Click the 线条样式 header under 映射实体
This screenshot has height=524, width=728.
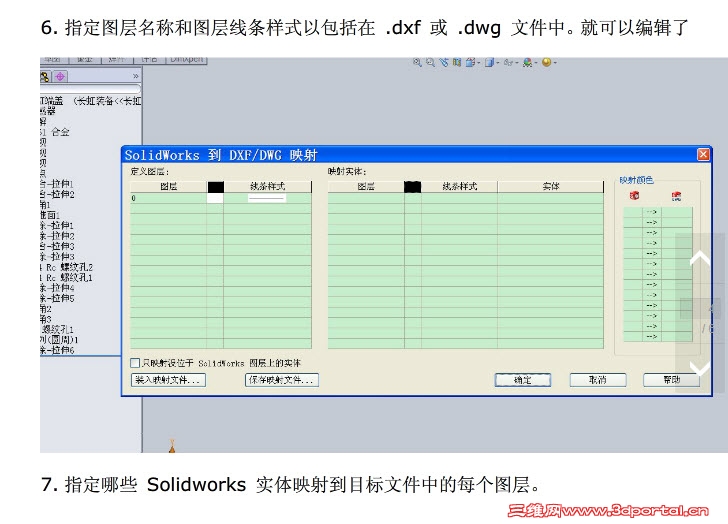[x=460, y=187]
